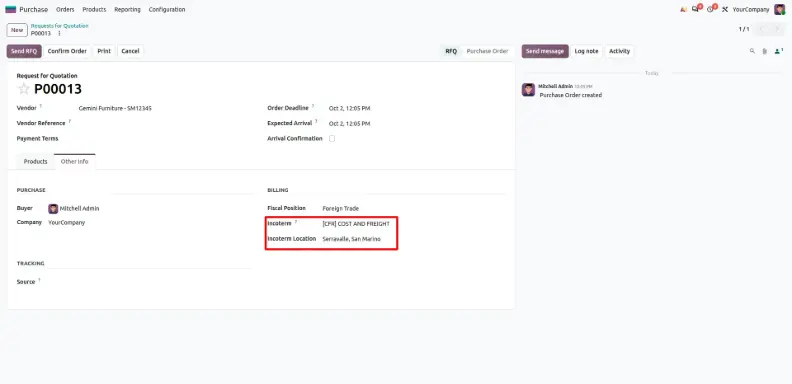Select the Other Info tab

pyautogui.click(x=74, y=162)
